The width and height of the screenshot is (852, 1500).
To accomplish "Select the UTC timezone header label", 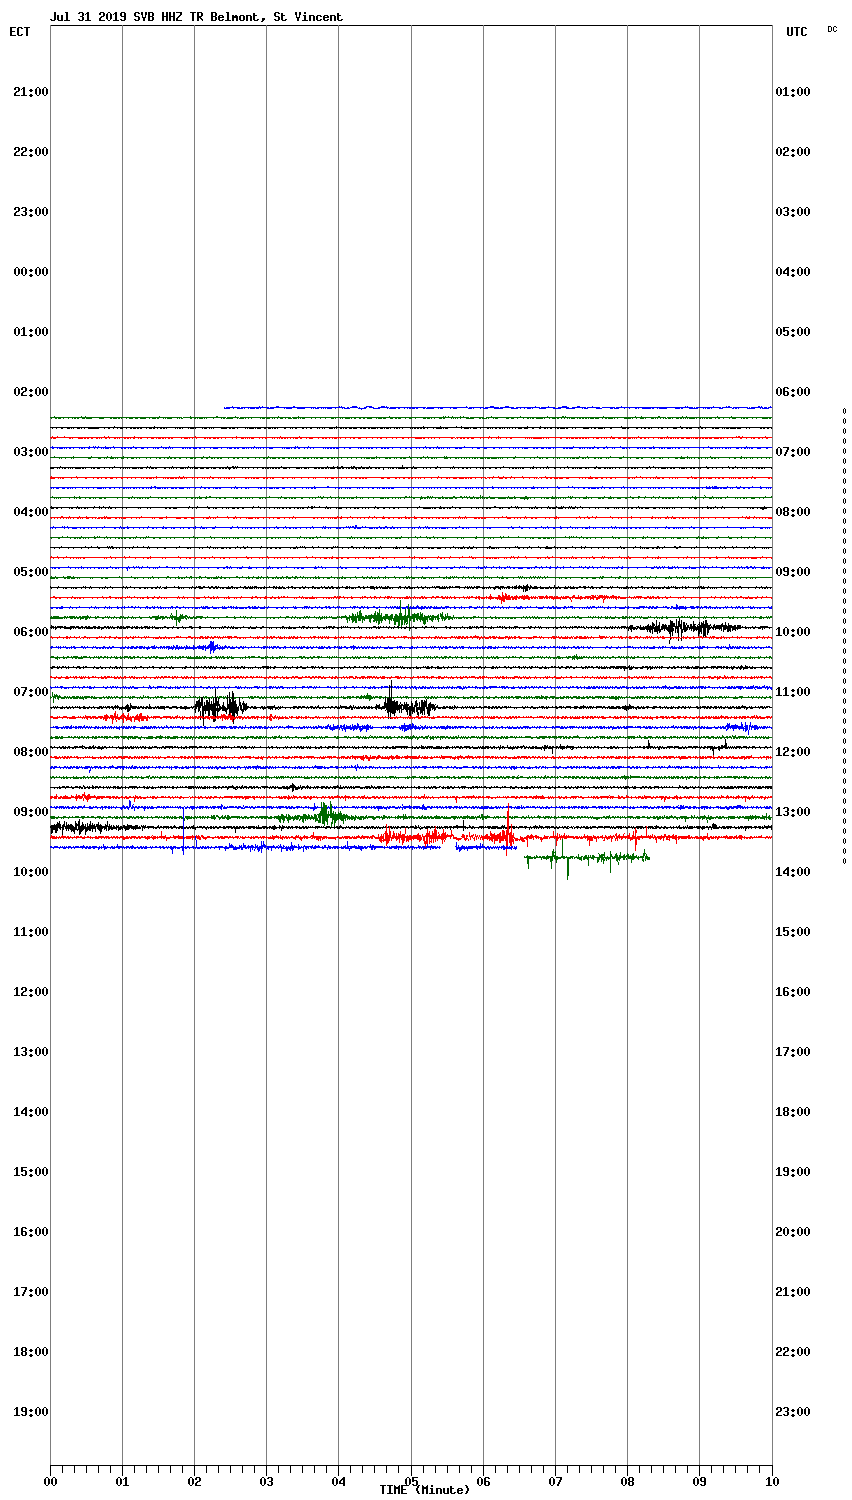I will point(796,32).
